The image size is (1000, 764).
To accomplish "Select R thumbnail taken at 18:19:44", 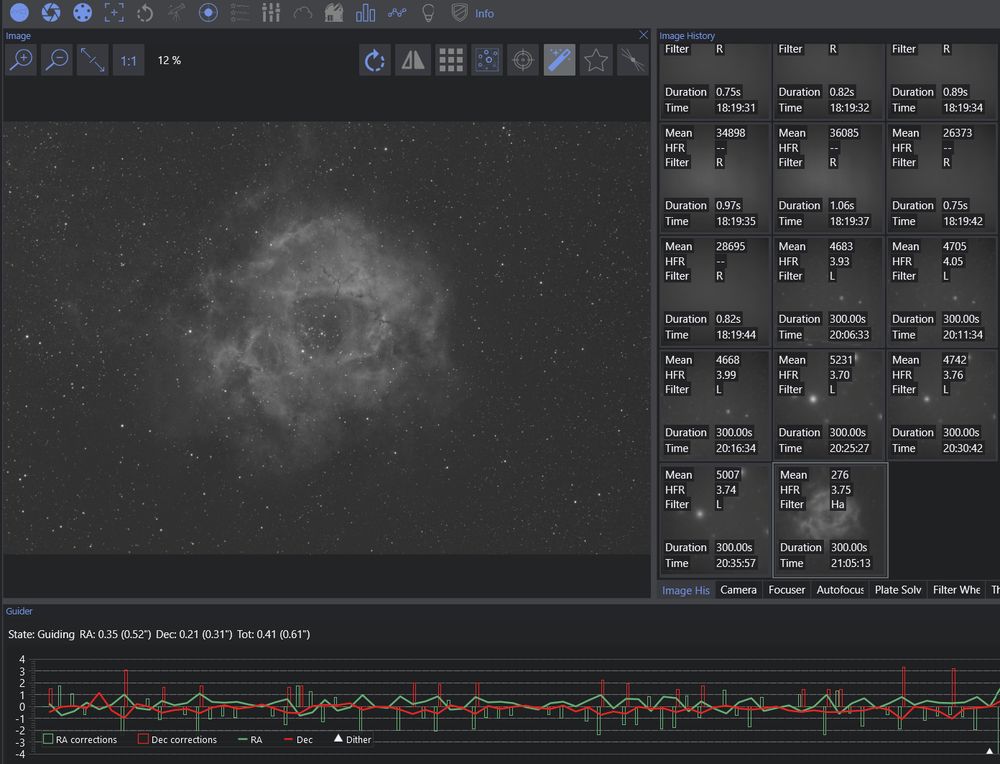I will click(714, 292).
